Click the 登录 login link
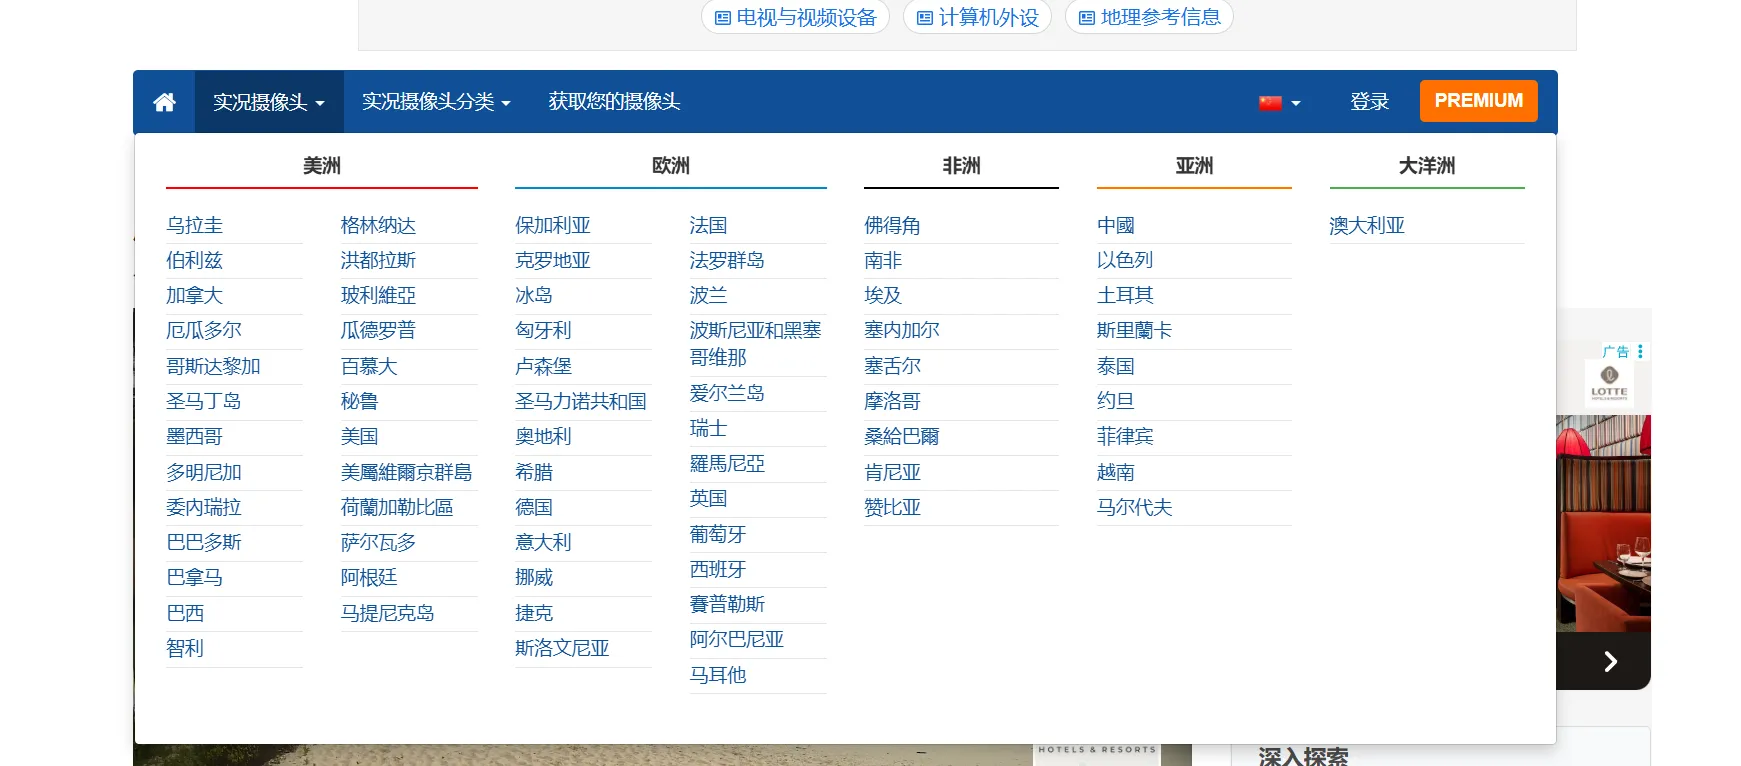 pos(1369,102)
